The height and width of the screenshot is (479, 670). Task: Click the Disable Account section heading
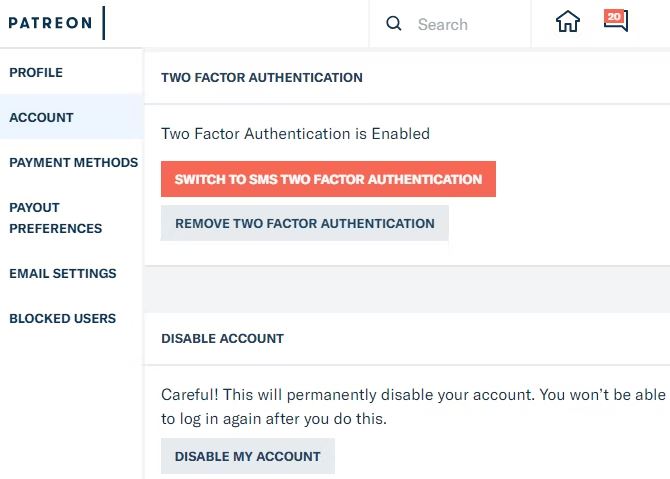pyautogui.click(x=222, y=338)
